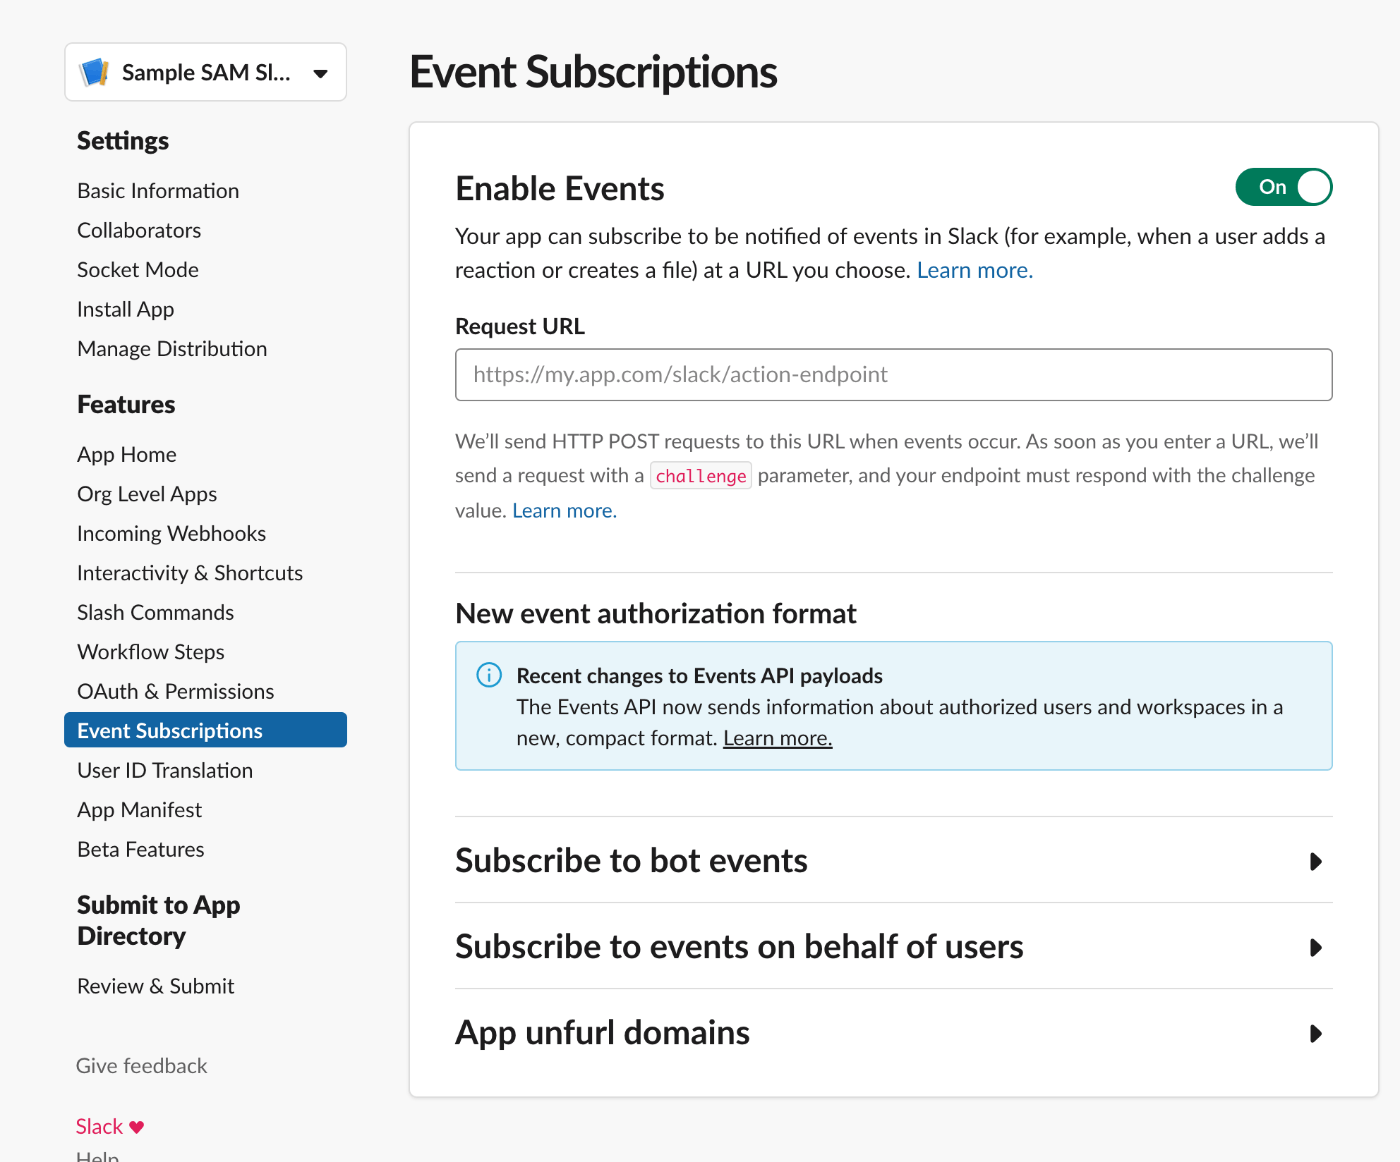Go to OAuth & Permissions page
The width and height of the screenshot is (1400, 1162).
coord(176,692)
